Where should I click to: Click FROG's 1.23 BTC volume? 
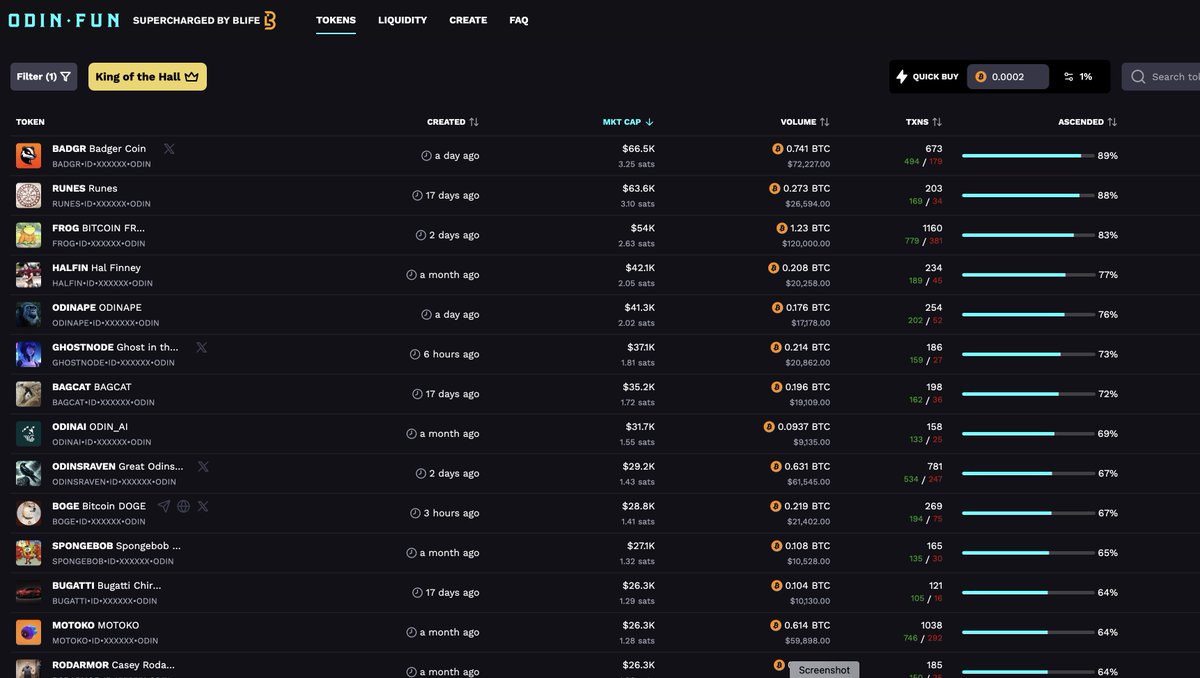tap(803, 228)
